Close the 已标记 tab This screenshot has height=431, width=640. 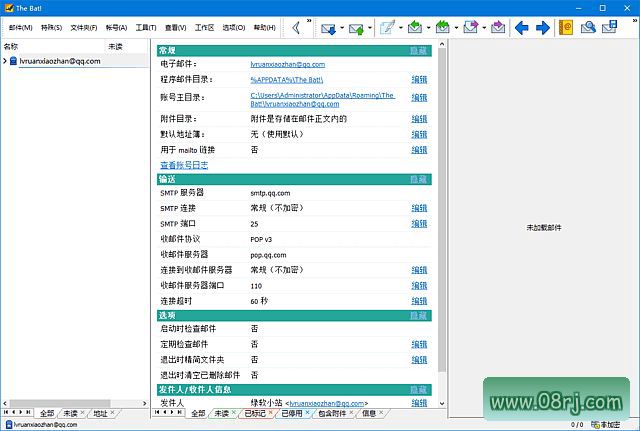pyautogui.click(x=270, y=413)
